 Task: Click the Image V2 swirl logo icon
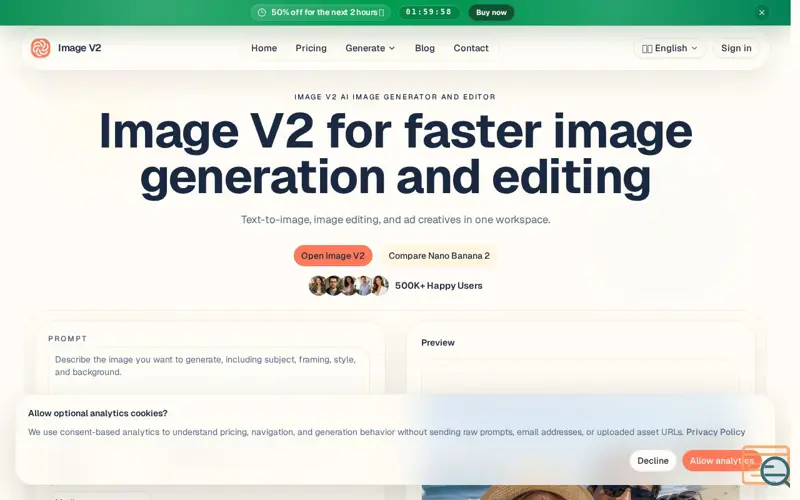click(x=40, y=48)
